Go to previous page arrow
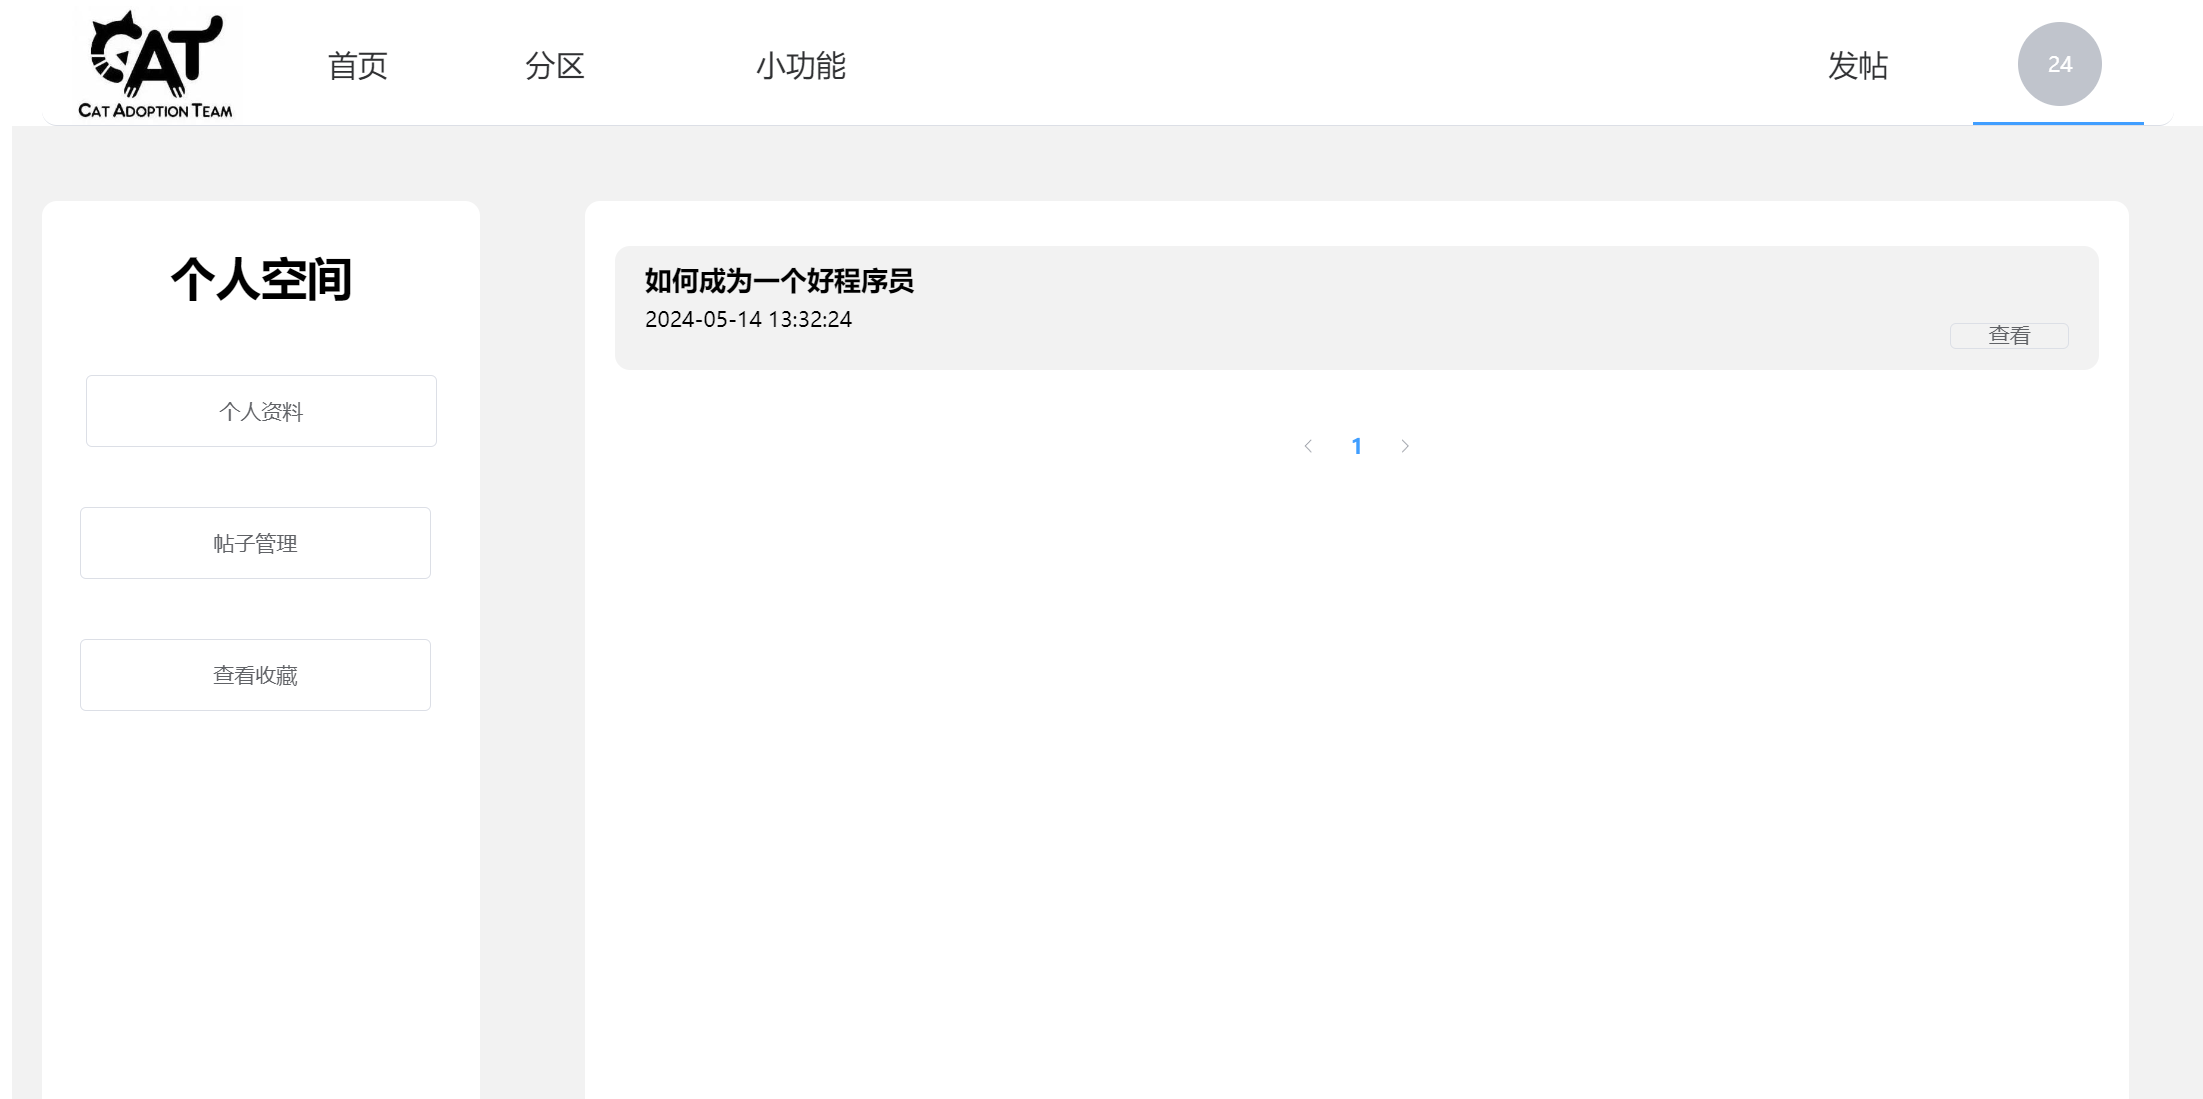This screenshot has height=1099, width=2203. point(1308,446)
